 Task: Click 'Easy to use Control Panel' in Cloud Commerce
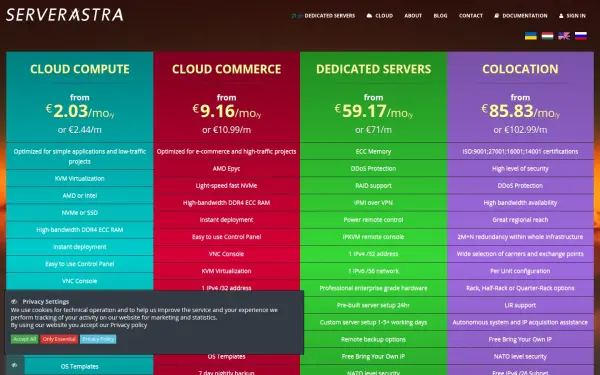coord(227,237)
